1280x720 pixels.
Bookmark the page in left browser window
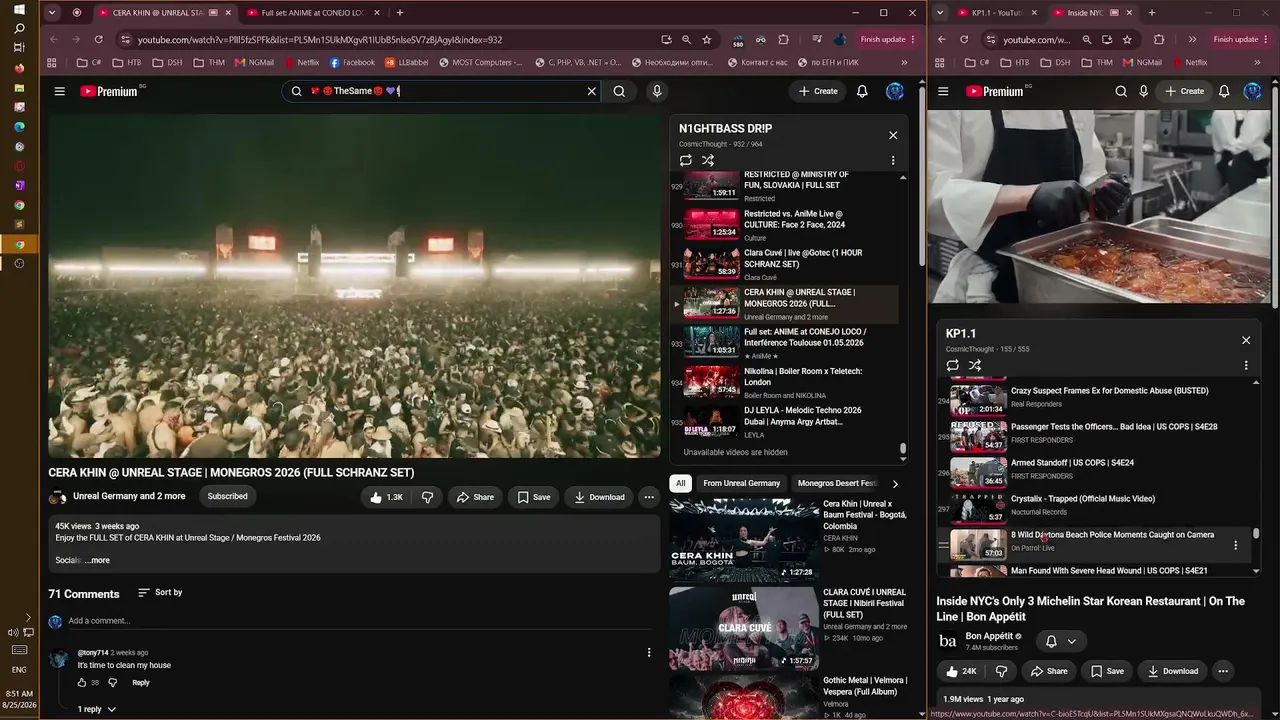click(707, 40)
